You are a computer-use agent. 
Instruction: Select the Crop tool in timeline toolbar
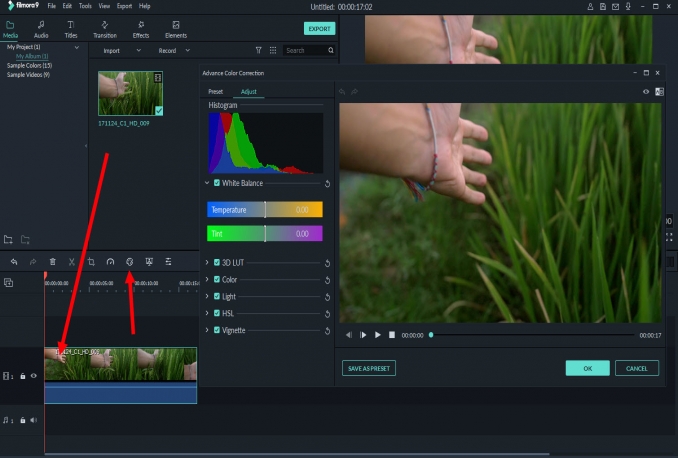91,261
